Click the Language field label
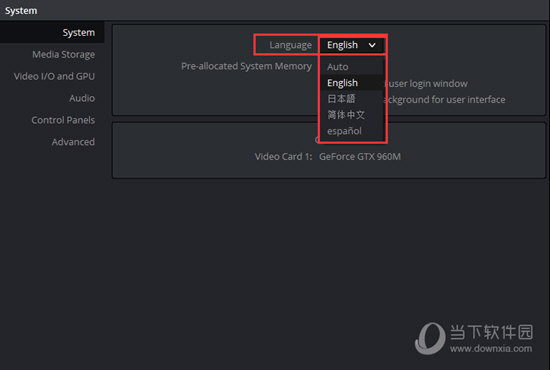 (290, 45)
